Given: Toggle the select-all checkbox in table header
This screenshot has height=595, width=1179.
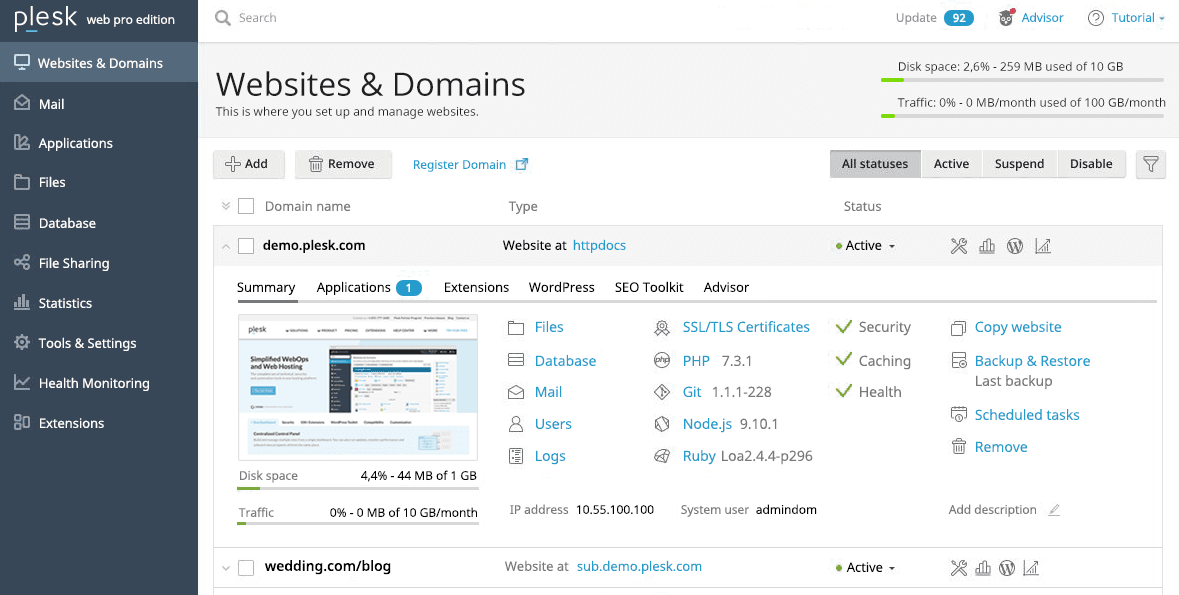Looking at the screenshot, I should pos(246,206).
